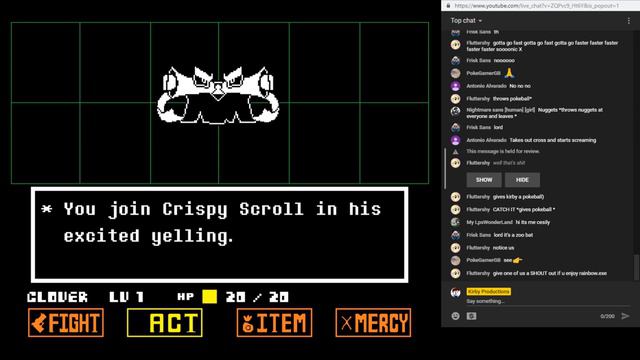The image size is (640, 360).
Task: Click the 20 / 20 HP value
Action: click(258, 297)
